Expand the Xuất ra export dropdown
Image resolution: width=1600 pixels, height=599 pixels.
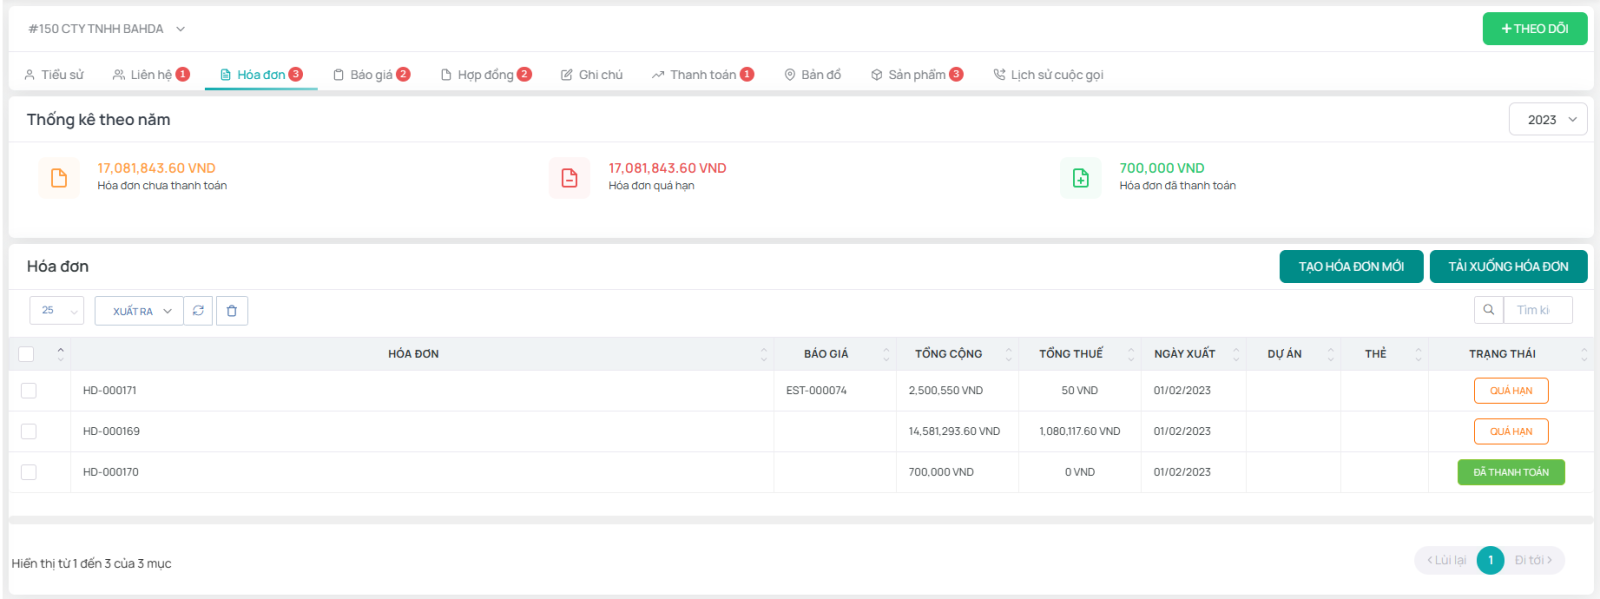tap(140, 311)
